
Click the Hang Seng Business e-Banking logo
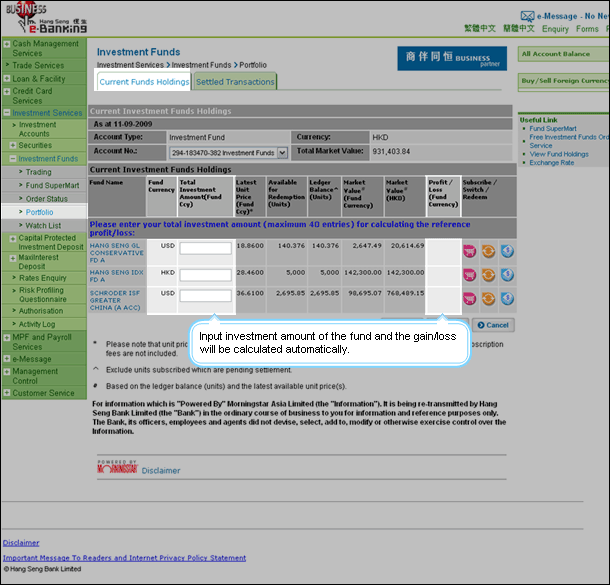point(46,19)
